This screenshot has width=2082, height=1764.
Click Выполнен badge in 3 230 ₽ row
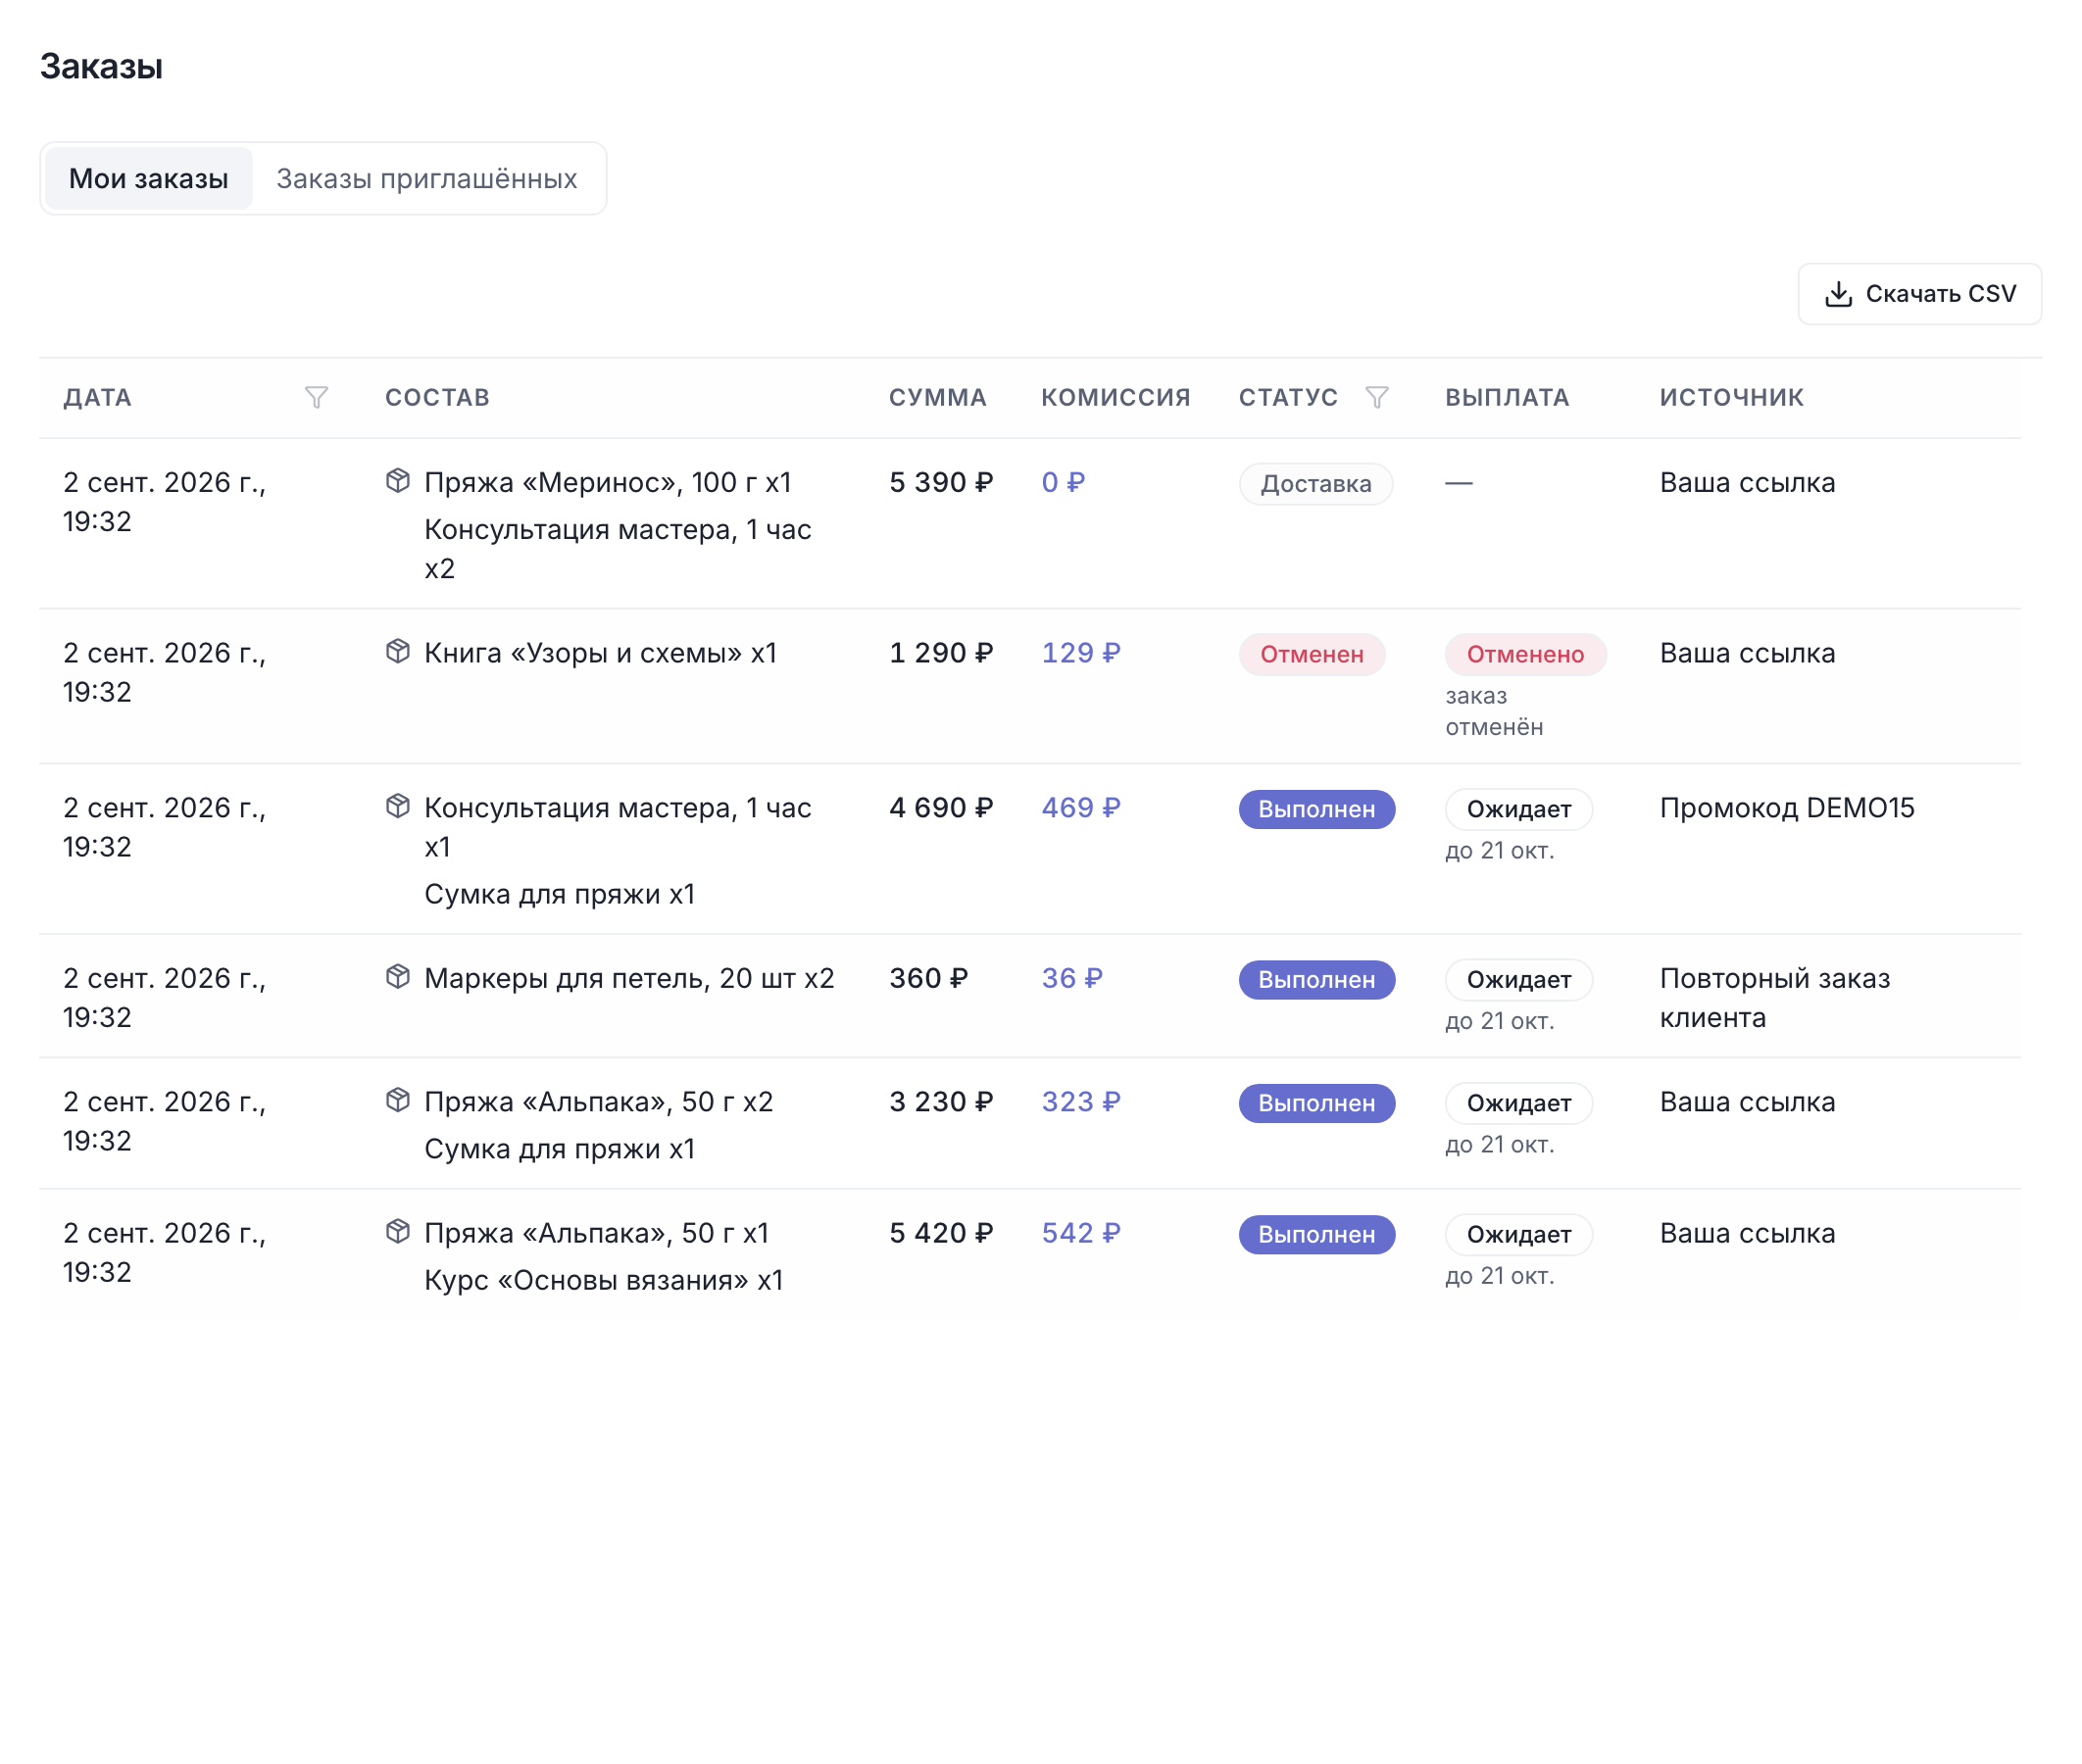[1316, 1104]
